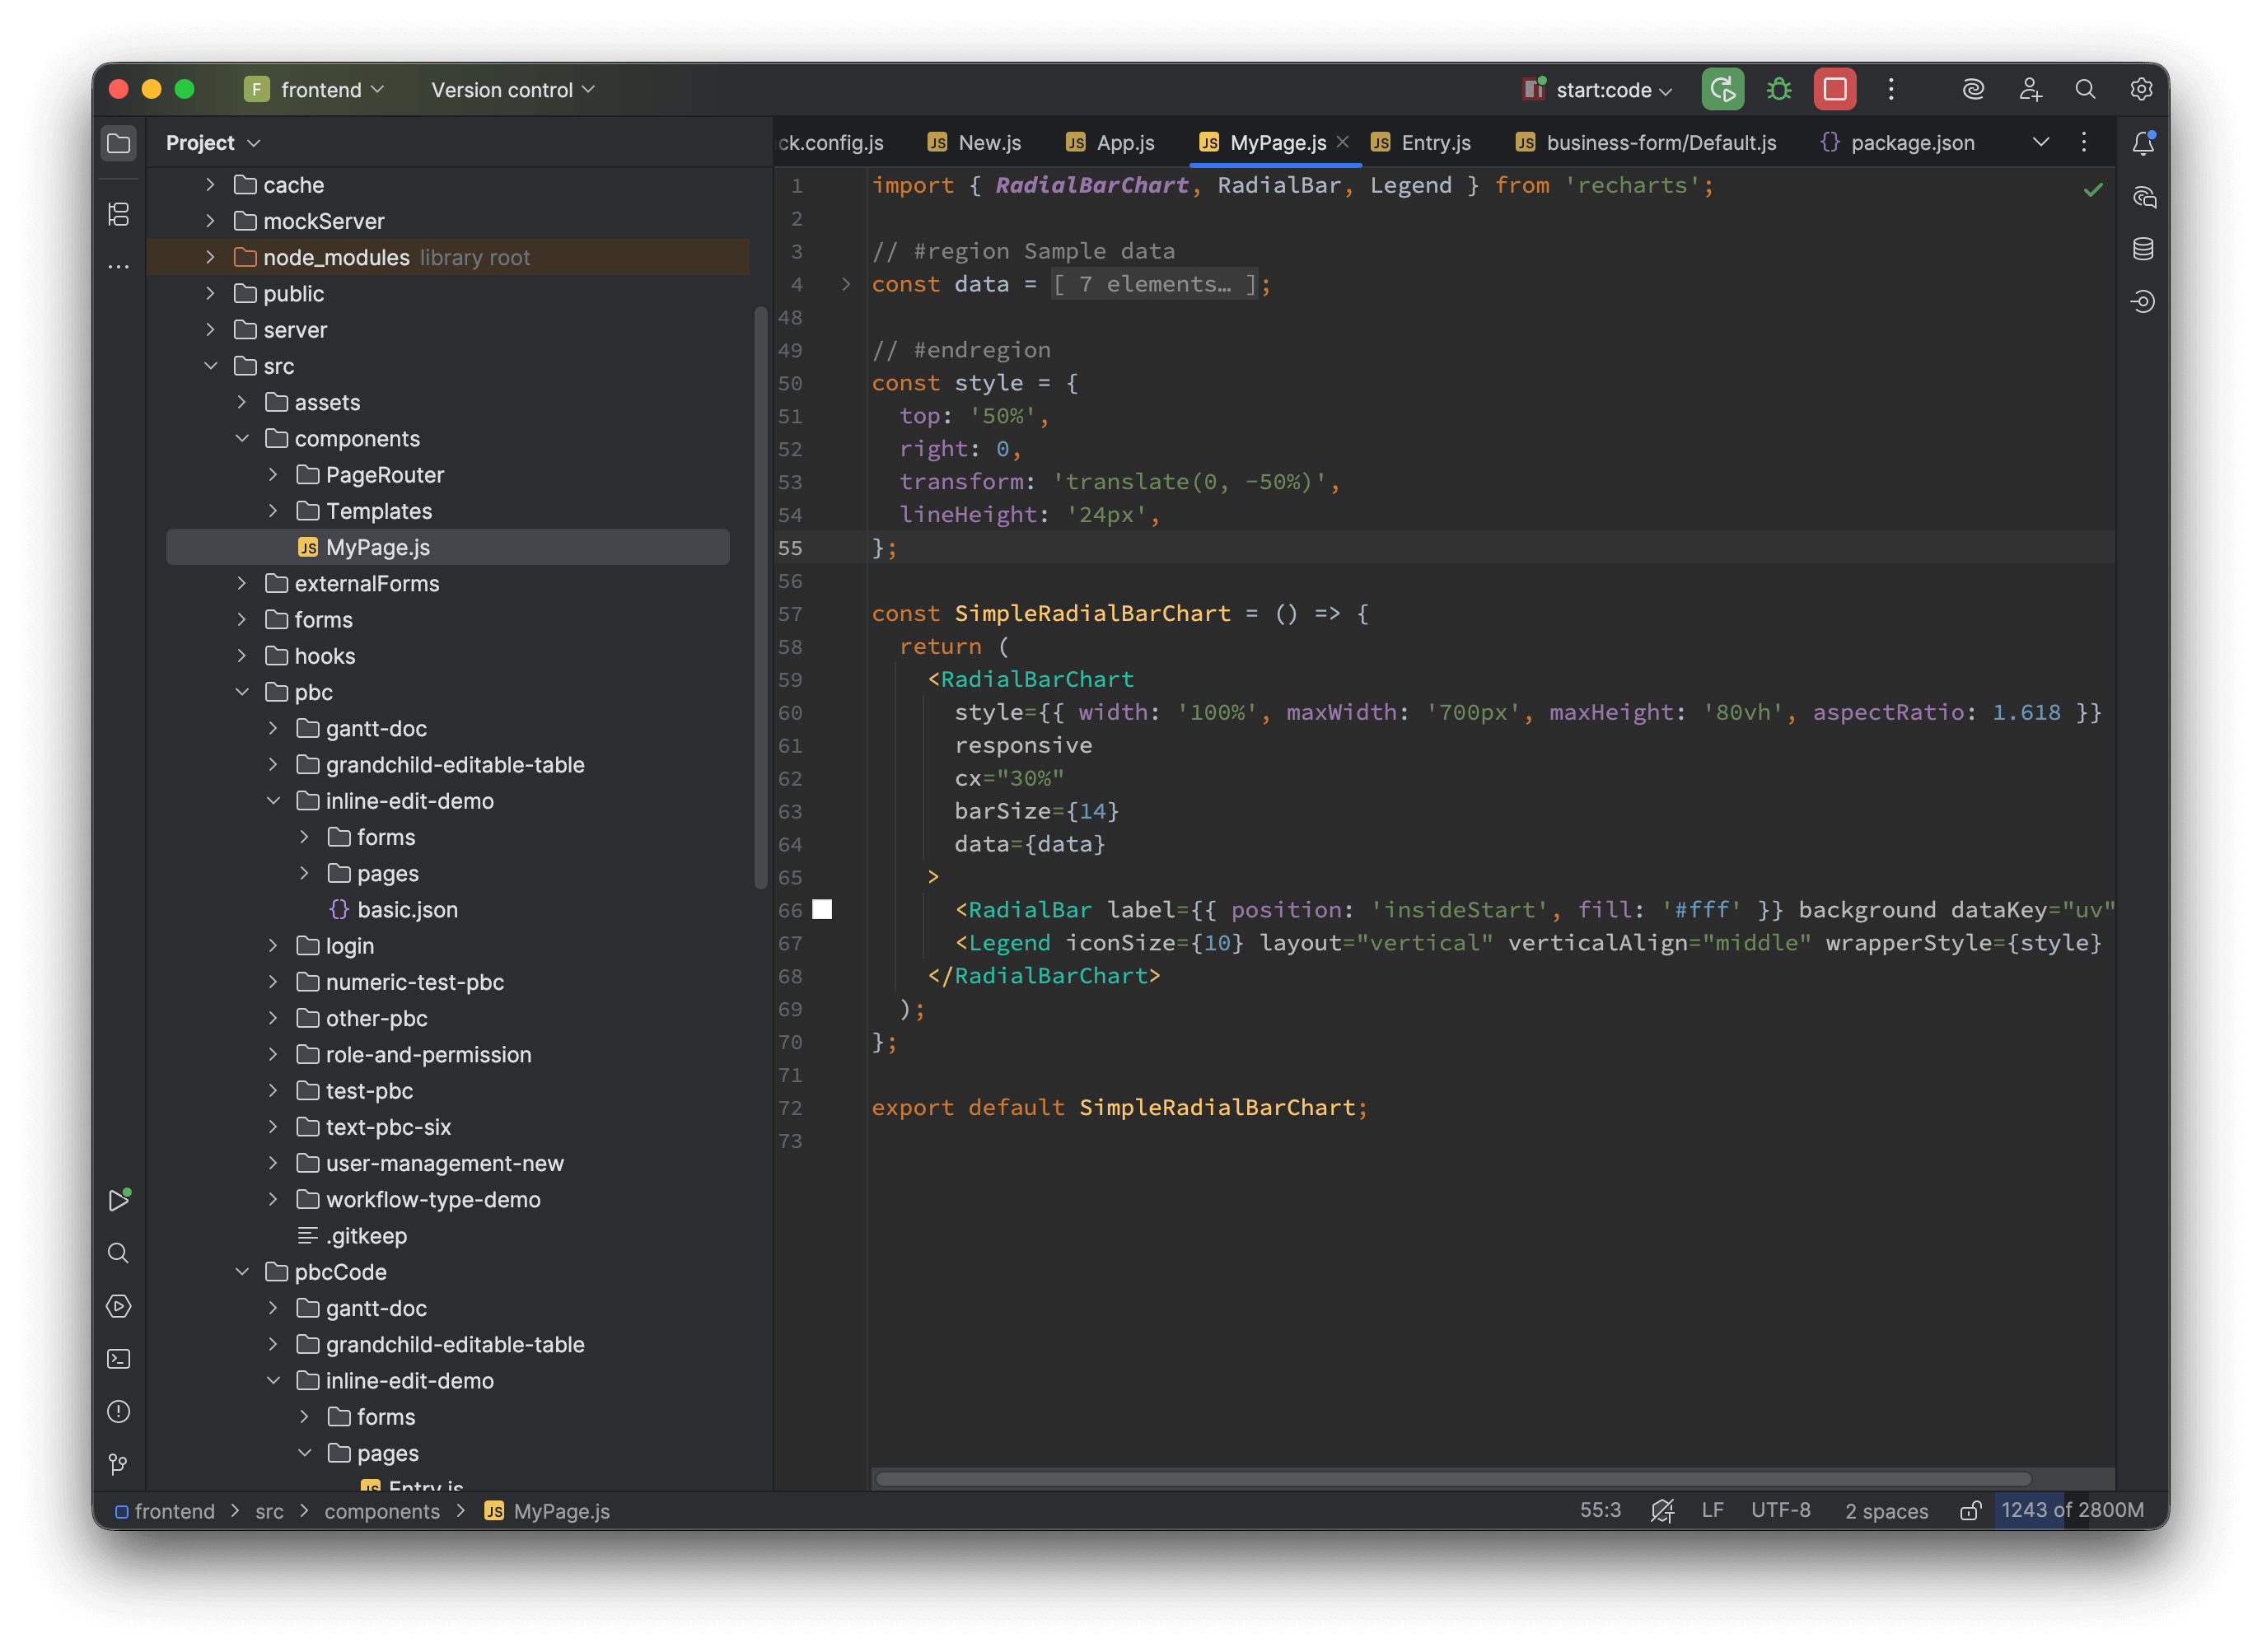Change 2 spaces indent setting
Viewport: 2262px width, 1652px height.
(1887, 1511)
